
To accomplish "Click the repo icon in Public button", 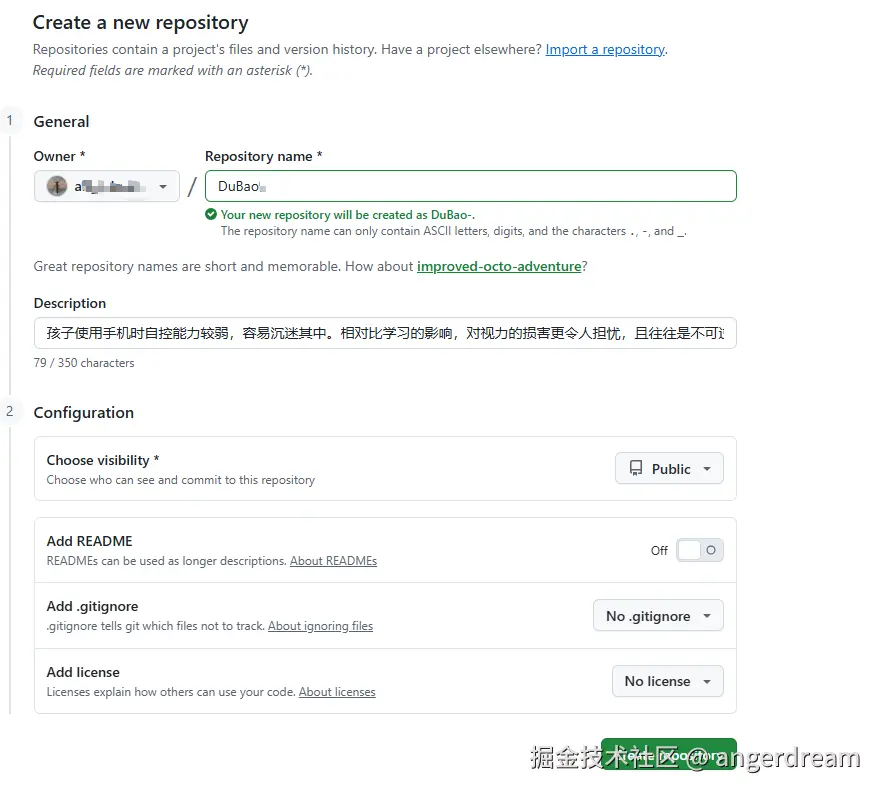I will tap(636, 468).
